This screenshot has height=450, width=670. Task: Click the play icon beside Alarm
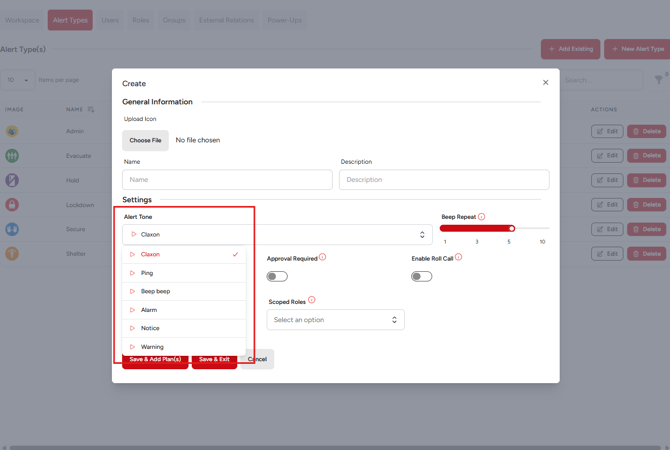132,310
